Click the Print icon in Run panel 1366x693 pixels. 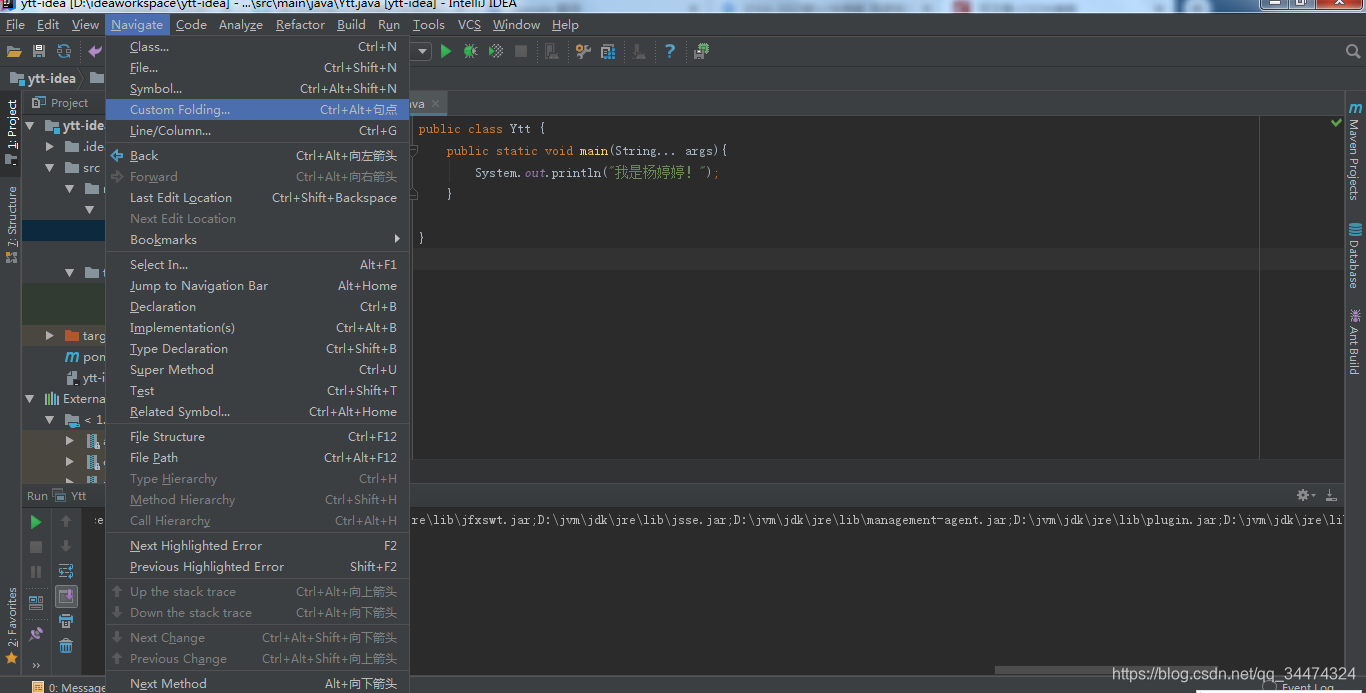(x=66, y=621)
